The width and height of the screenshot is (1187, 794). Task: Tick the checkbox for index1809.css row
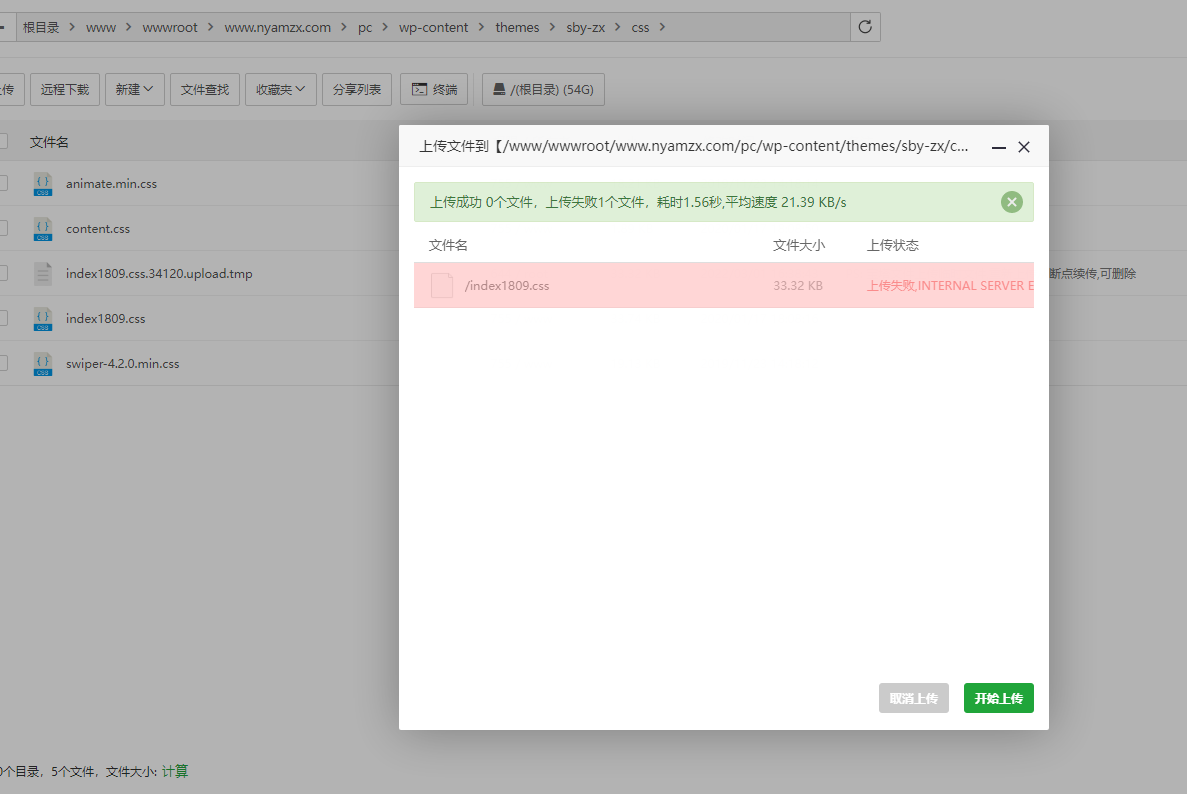[x=3, y=318]
